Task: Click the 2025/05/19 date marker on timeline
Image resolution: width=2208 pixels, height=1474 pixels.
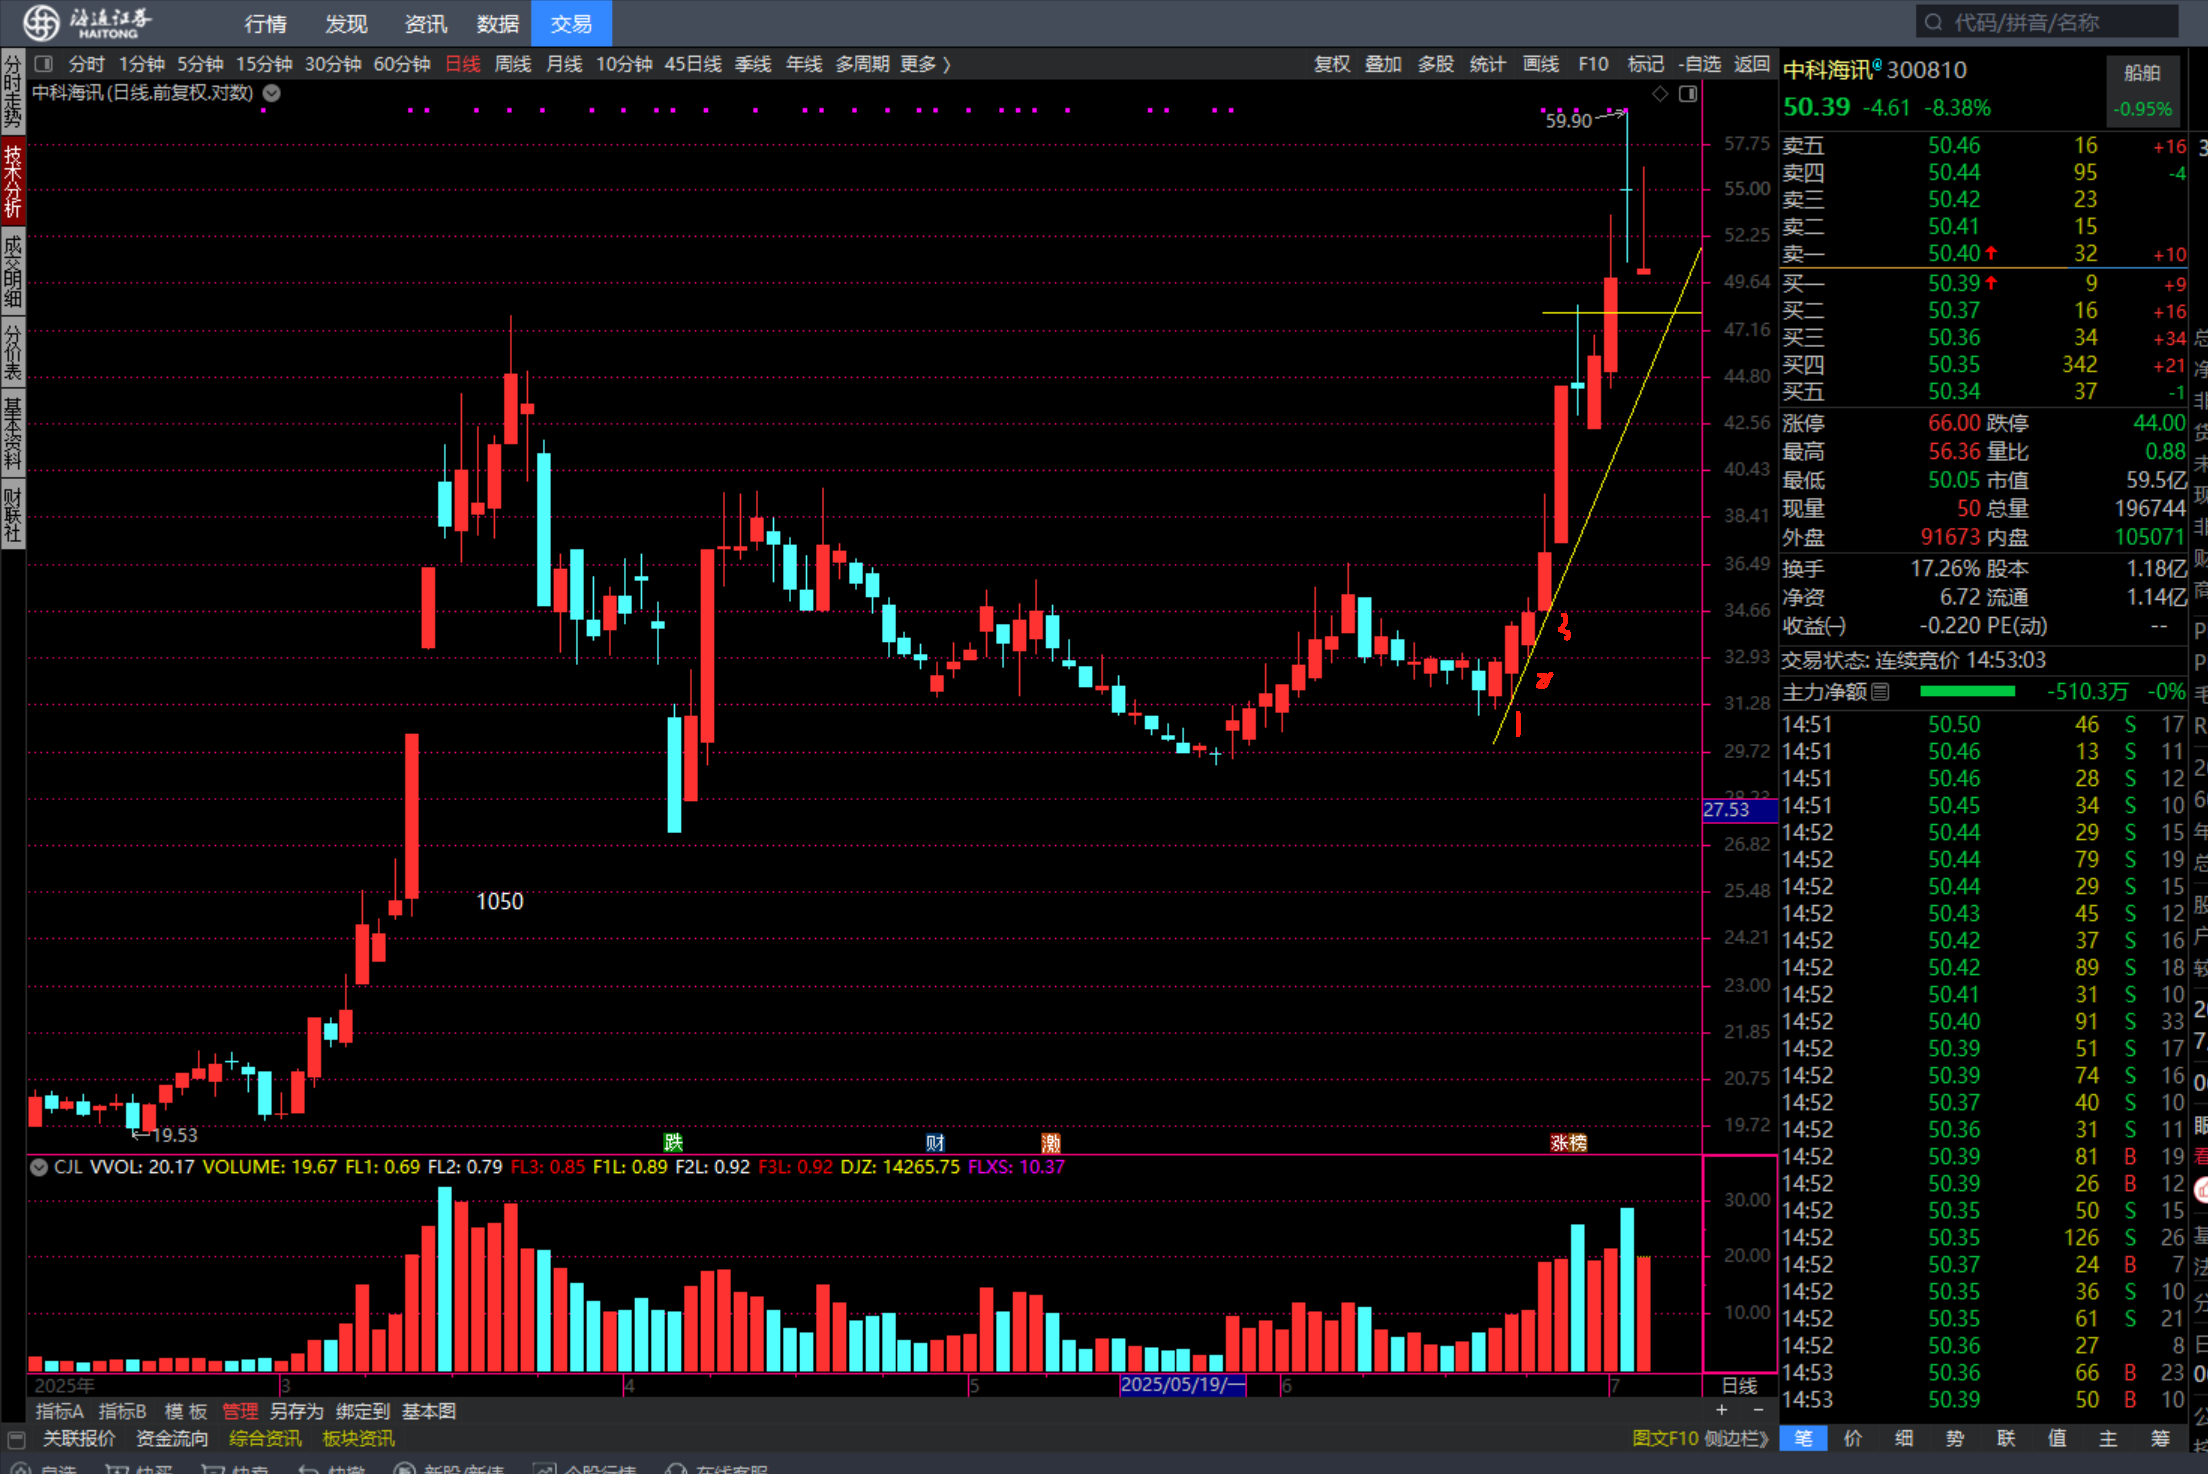Action: [1182, 1385]
